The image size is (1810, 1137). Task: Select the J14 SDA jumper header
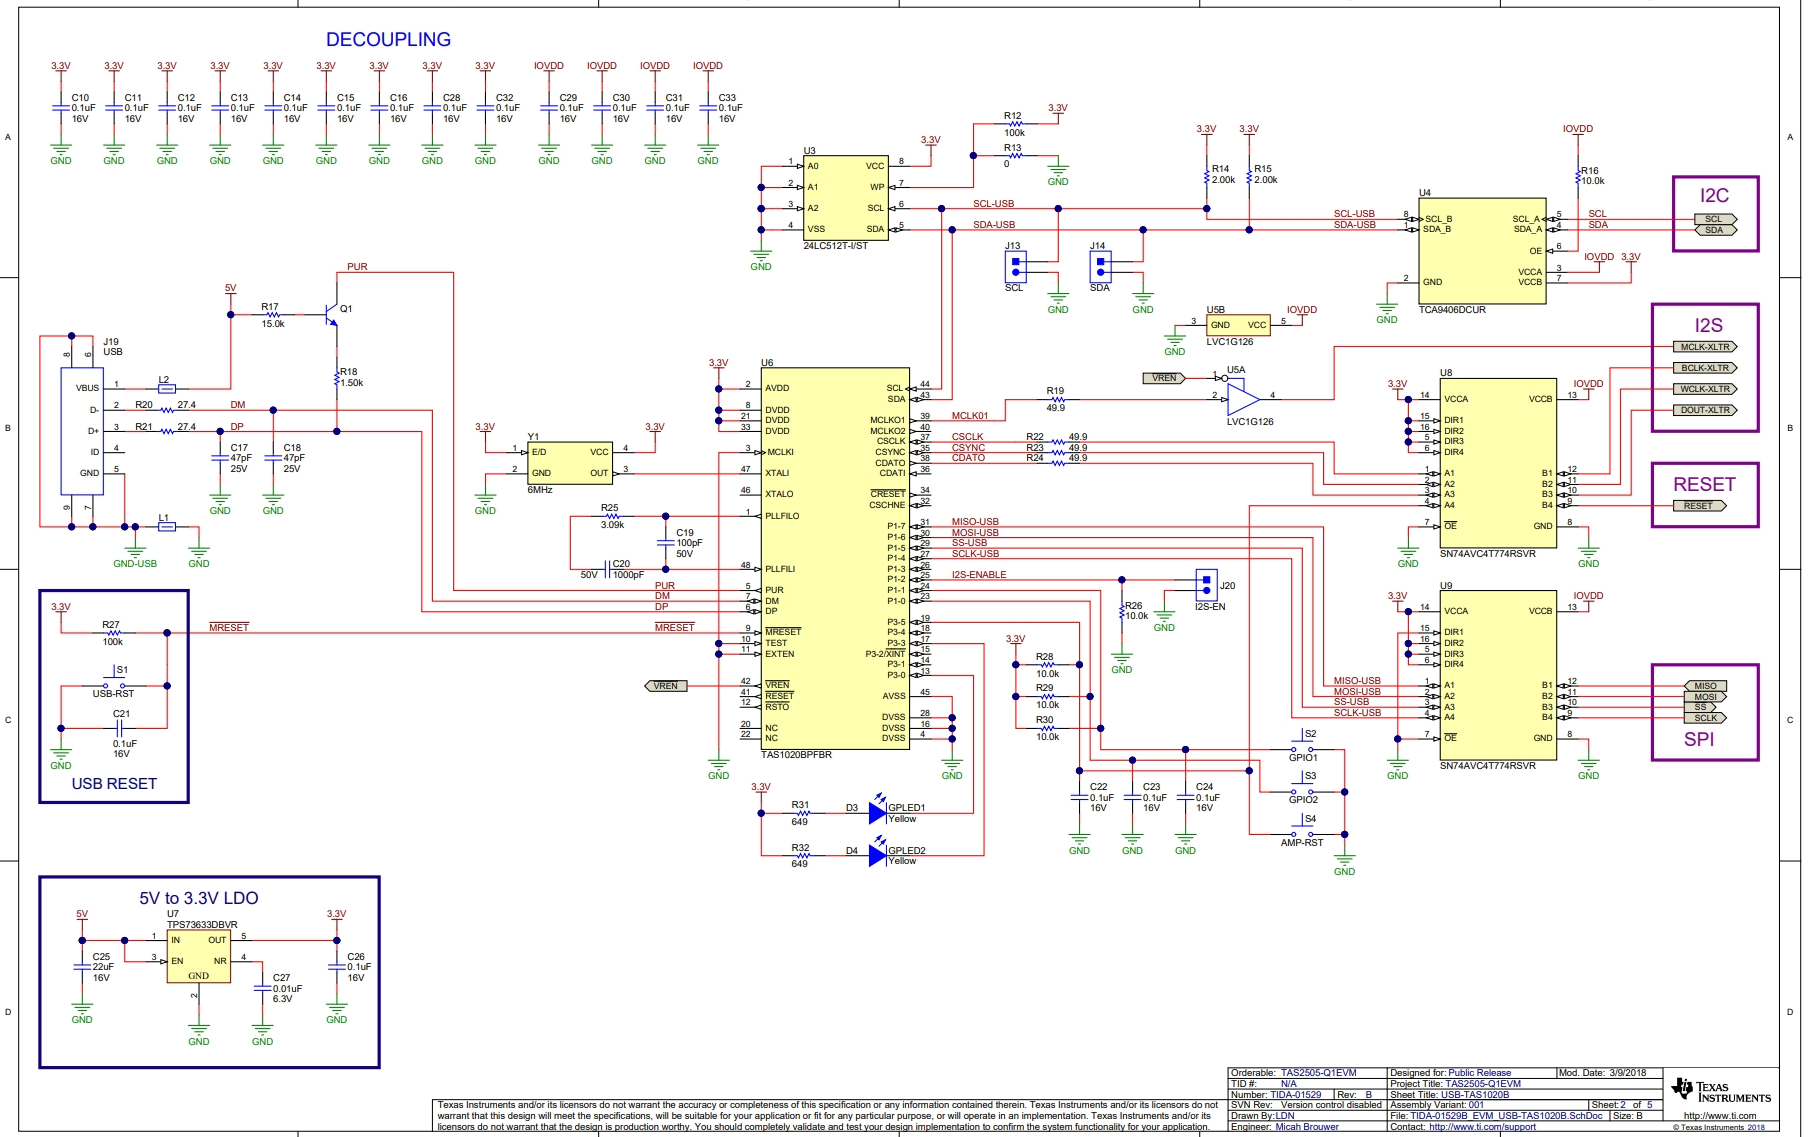pyautogui.click(x=1100, y=267)
